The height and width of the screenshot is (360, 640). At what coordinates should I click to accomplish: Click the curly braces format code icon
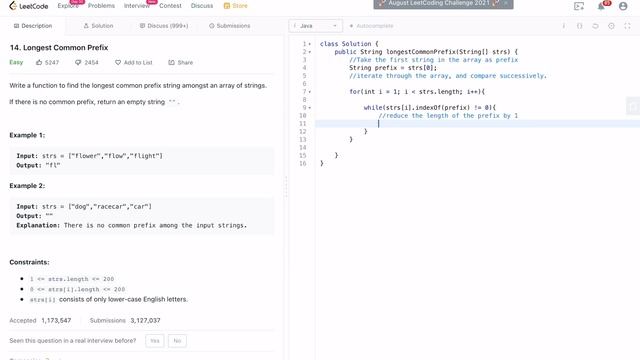[580, 26]
